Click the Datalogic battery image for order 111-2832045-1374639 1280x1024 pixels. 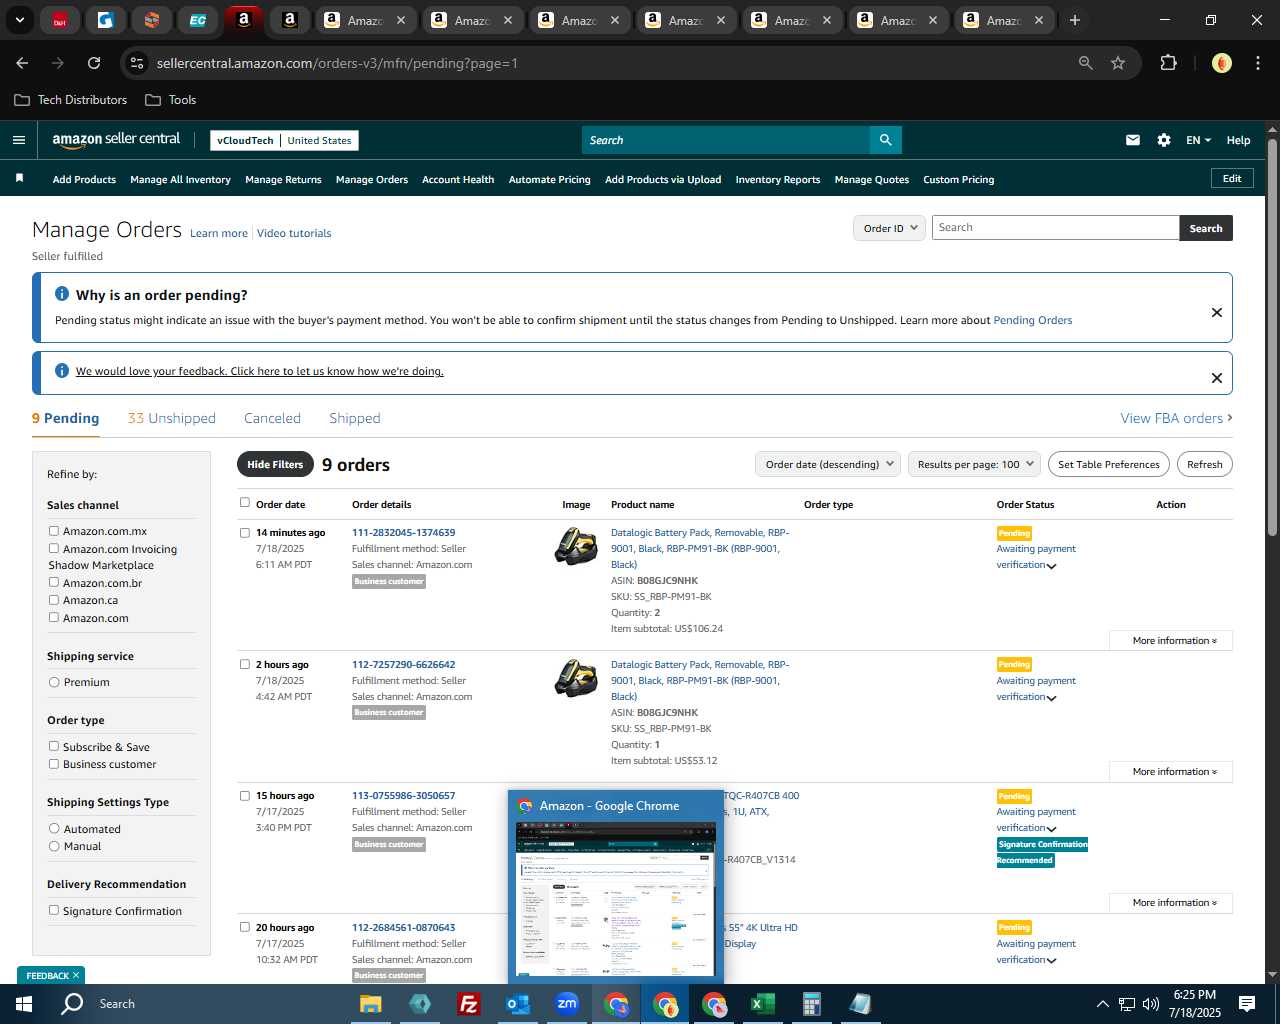[576, 547]
